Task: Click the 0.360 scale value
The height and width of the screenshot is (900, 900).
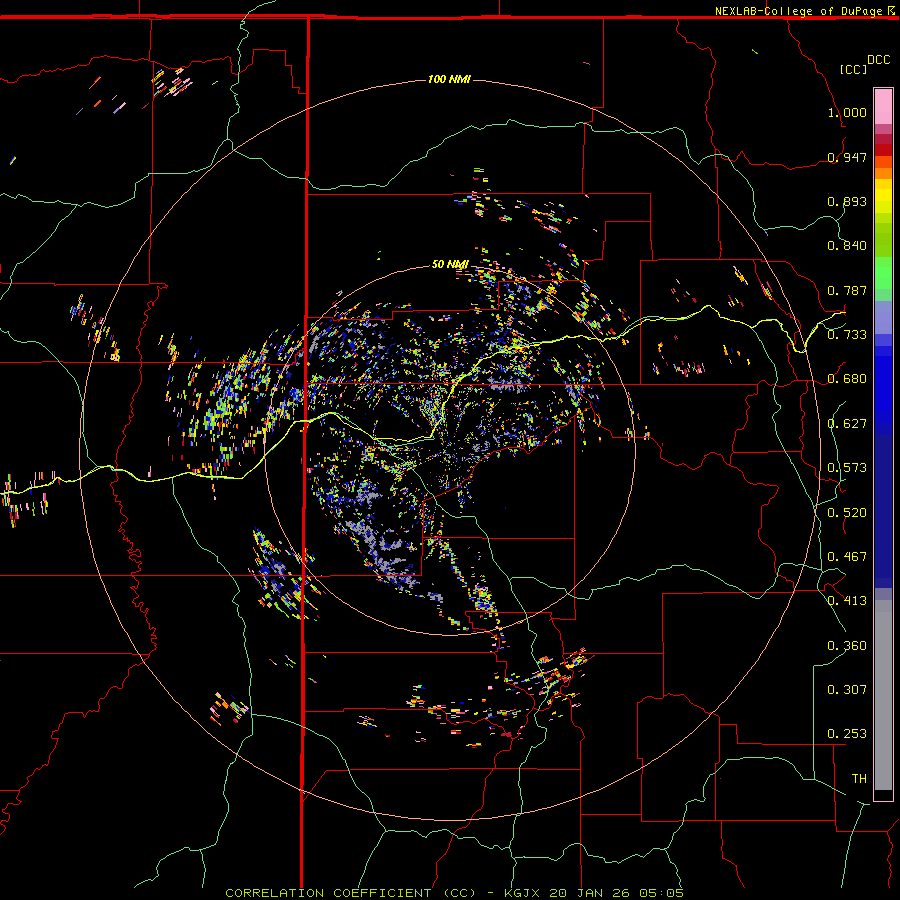Action: click(x=847, y=645)
